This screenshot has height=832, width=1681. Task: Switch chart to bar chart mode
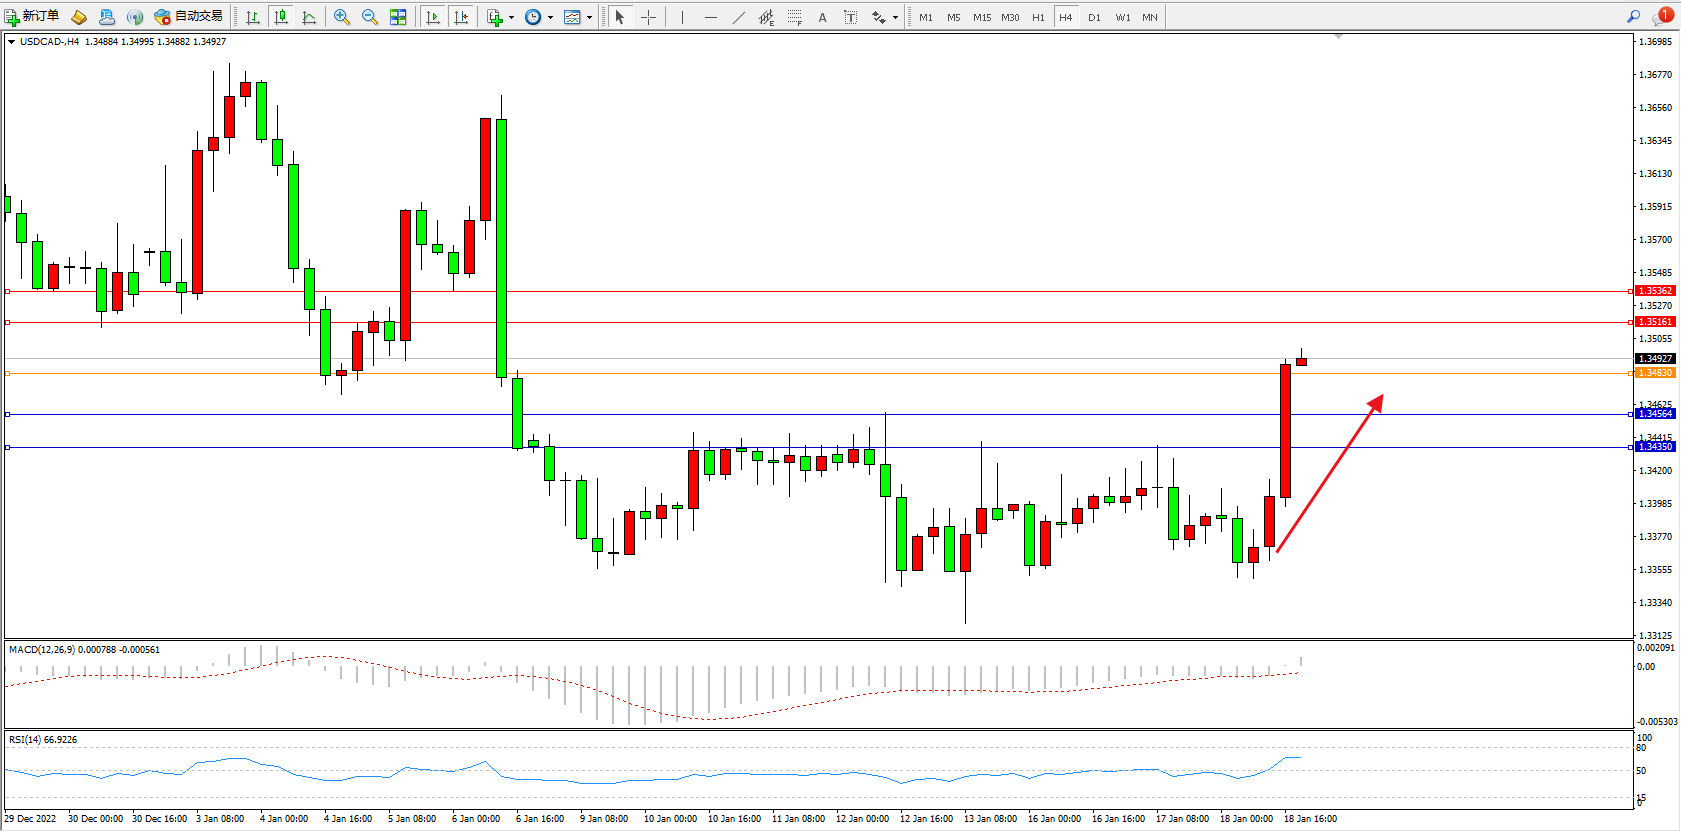pos(253,17)
